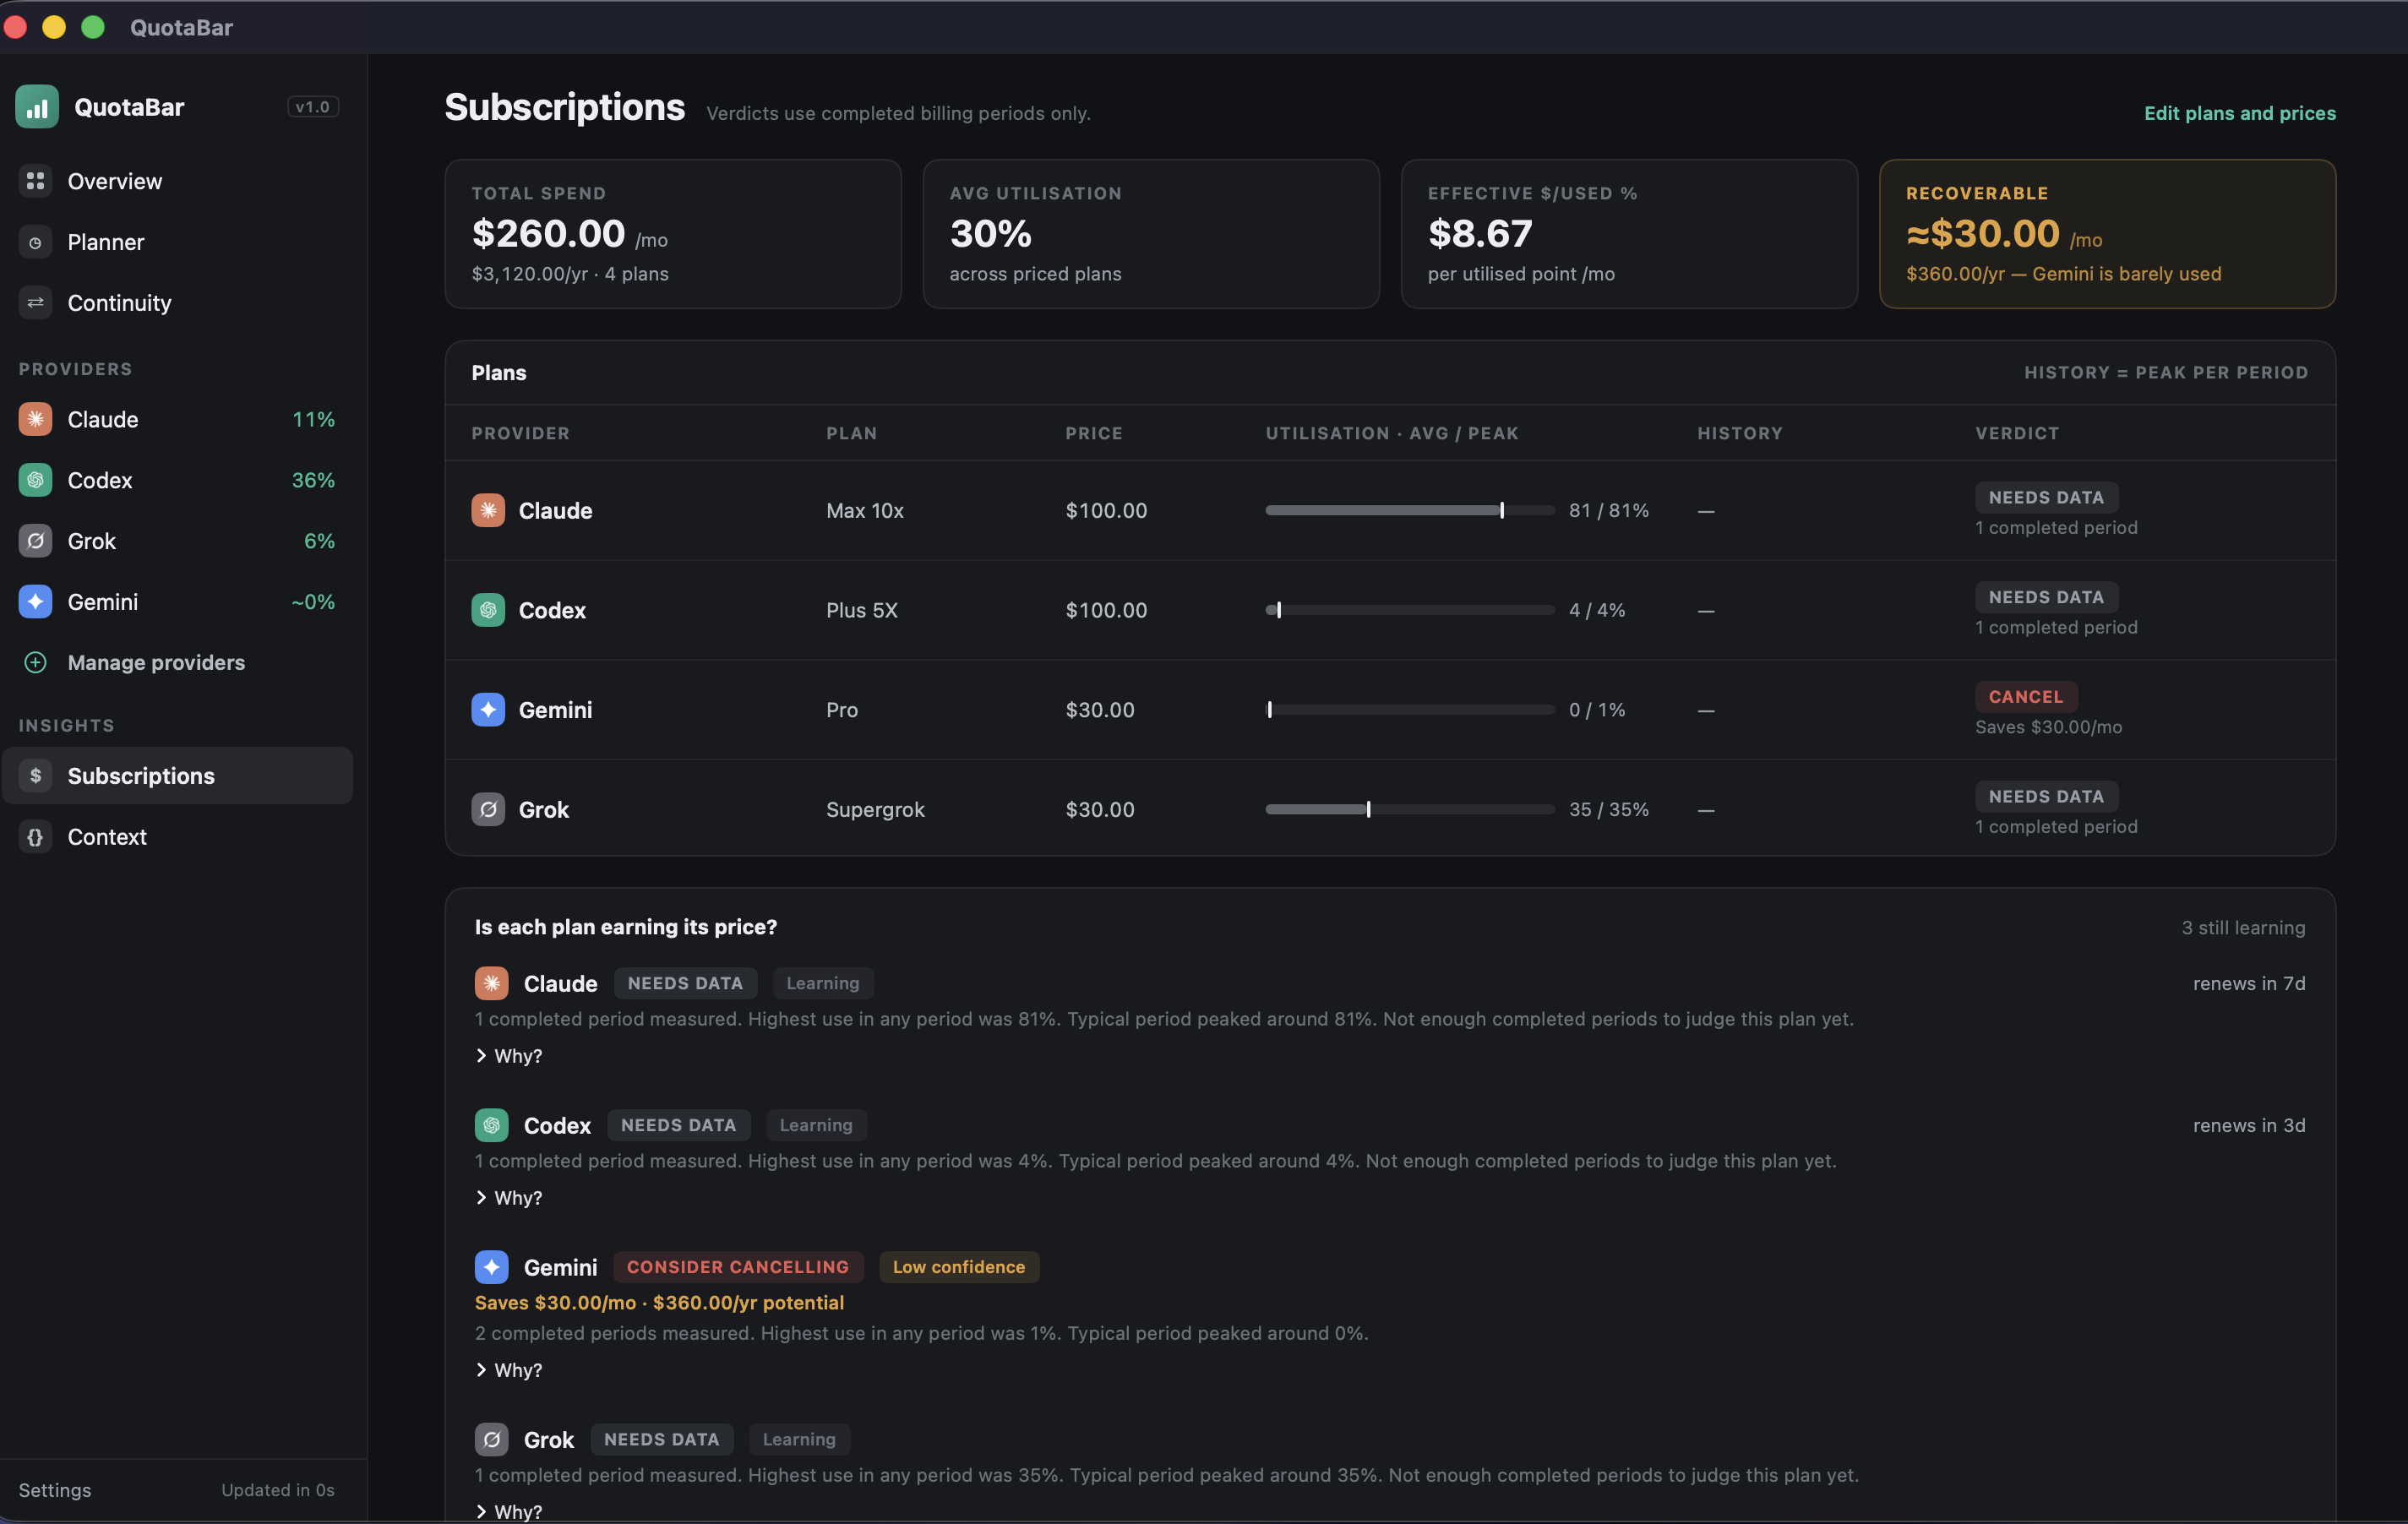
Task: Click the Recoverable ≈$30.00 card
Action: (2107, 234)
